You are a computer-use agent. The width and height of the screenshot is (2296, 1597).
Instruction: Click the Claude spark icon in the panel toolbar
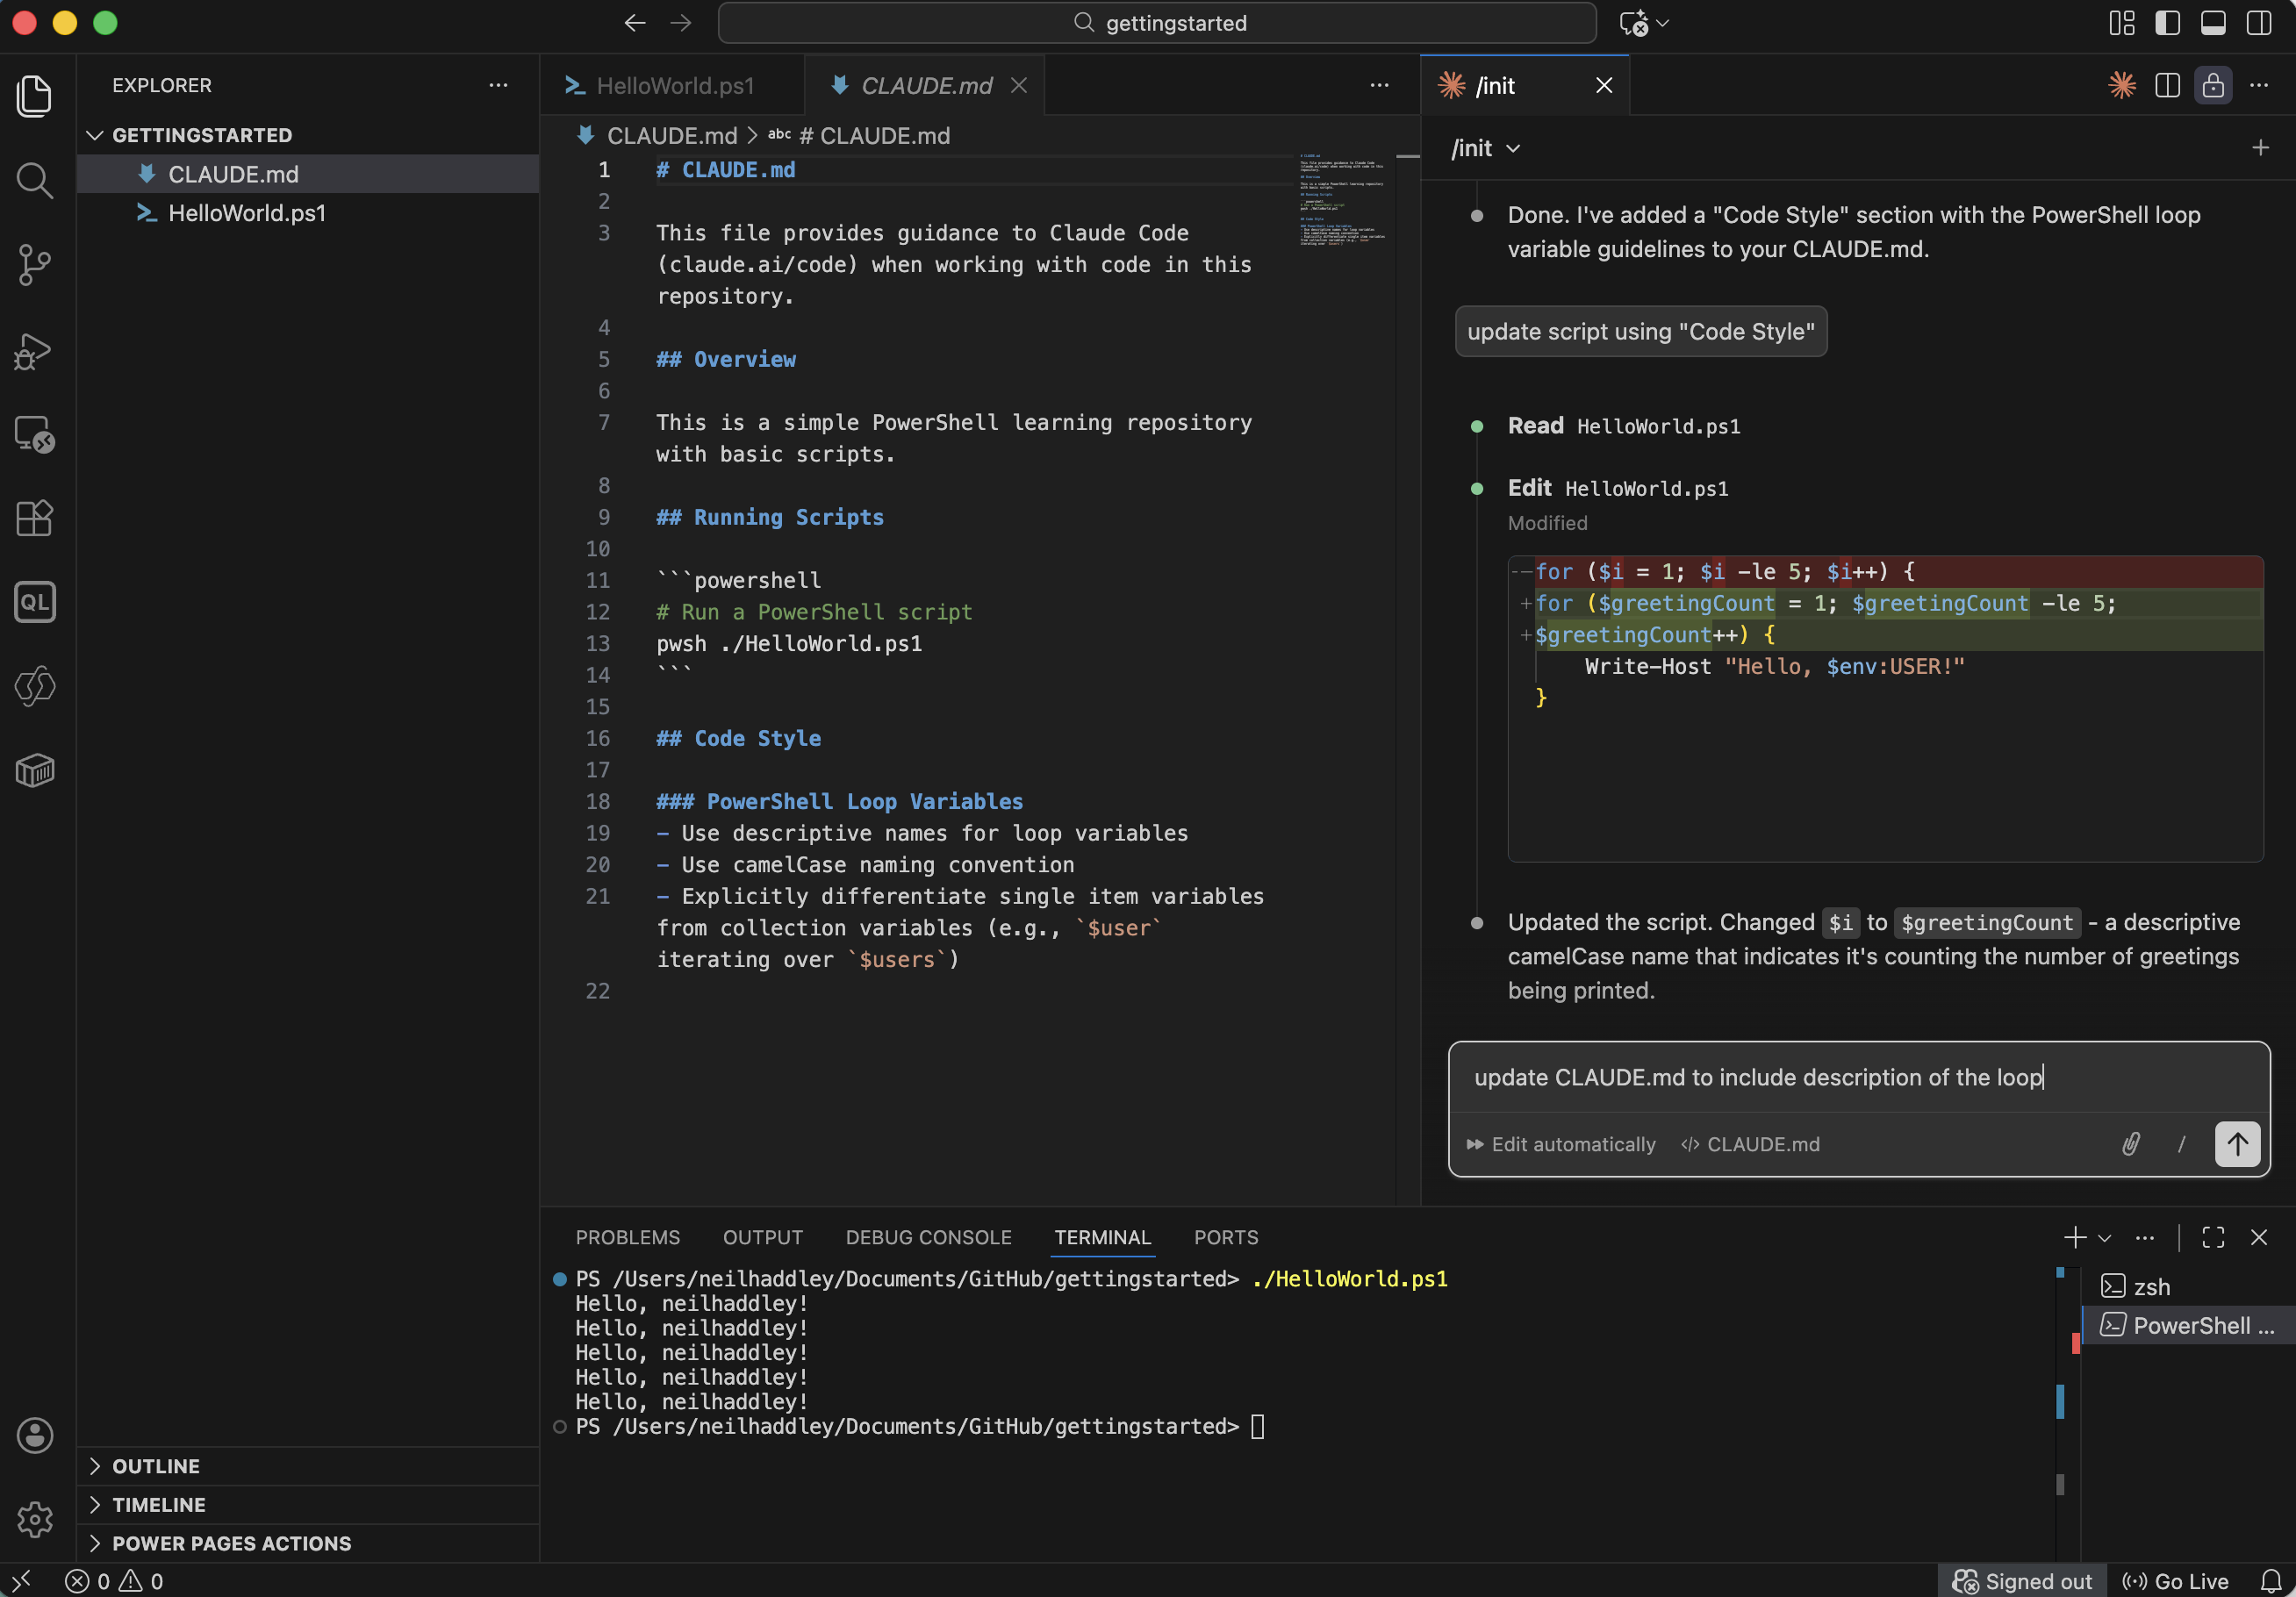click(x=2121, y=86)
